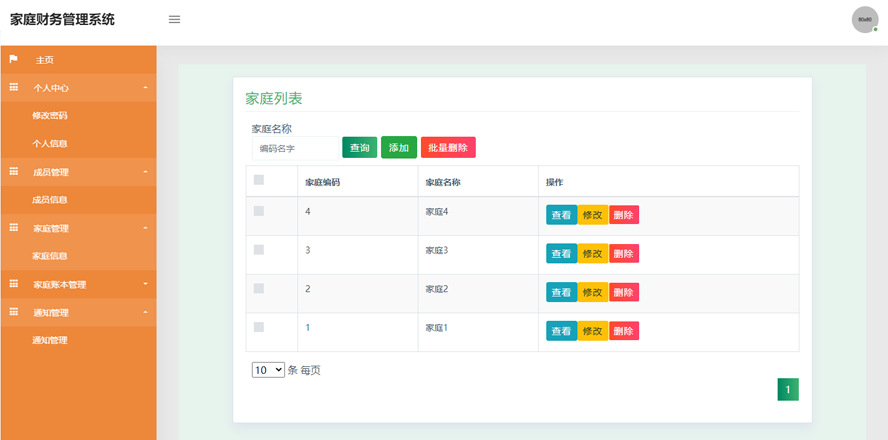The height and width of the screenshot is (440, 888).
Task: Click 删除 for 家庭4
Action: point(624,215)
